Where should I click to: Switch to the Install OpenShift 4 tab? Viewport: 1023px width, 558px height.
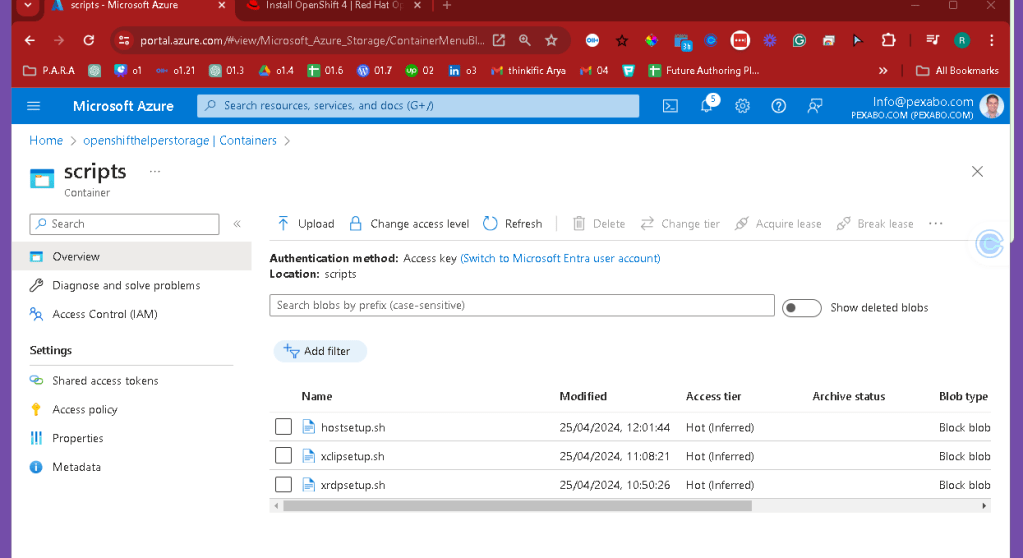tap(333, 5)
